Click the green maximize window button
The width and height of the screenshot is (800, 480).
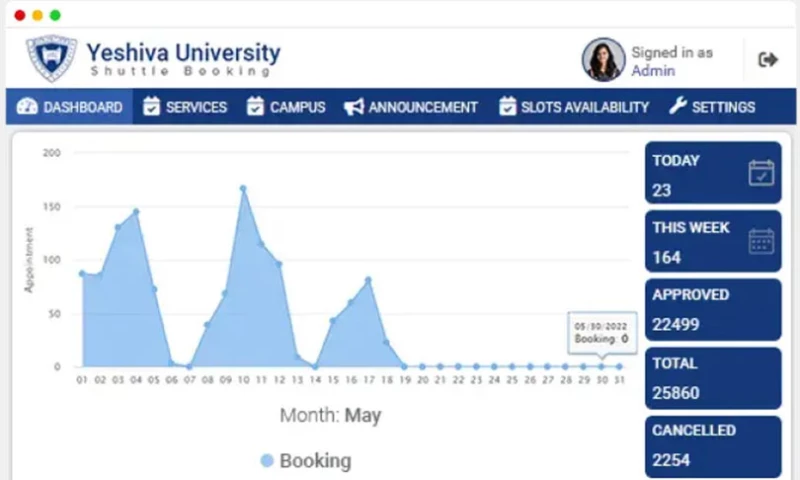(x=55, y=15)
